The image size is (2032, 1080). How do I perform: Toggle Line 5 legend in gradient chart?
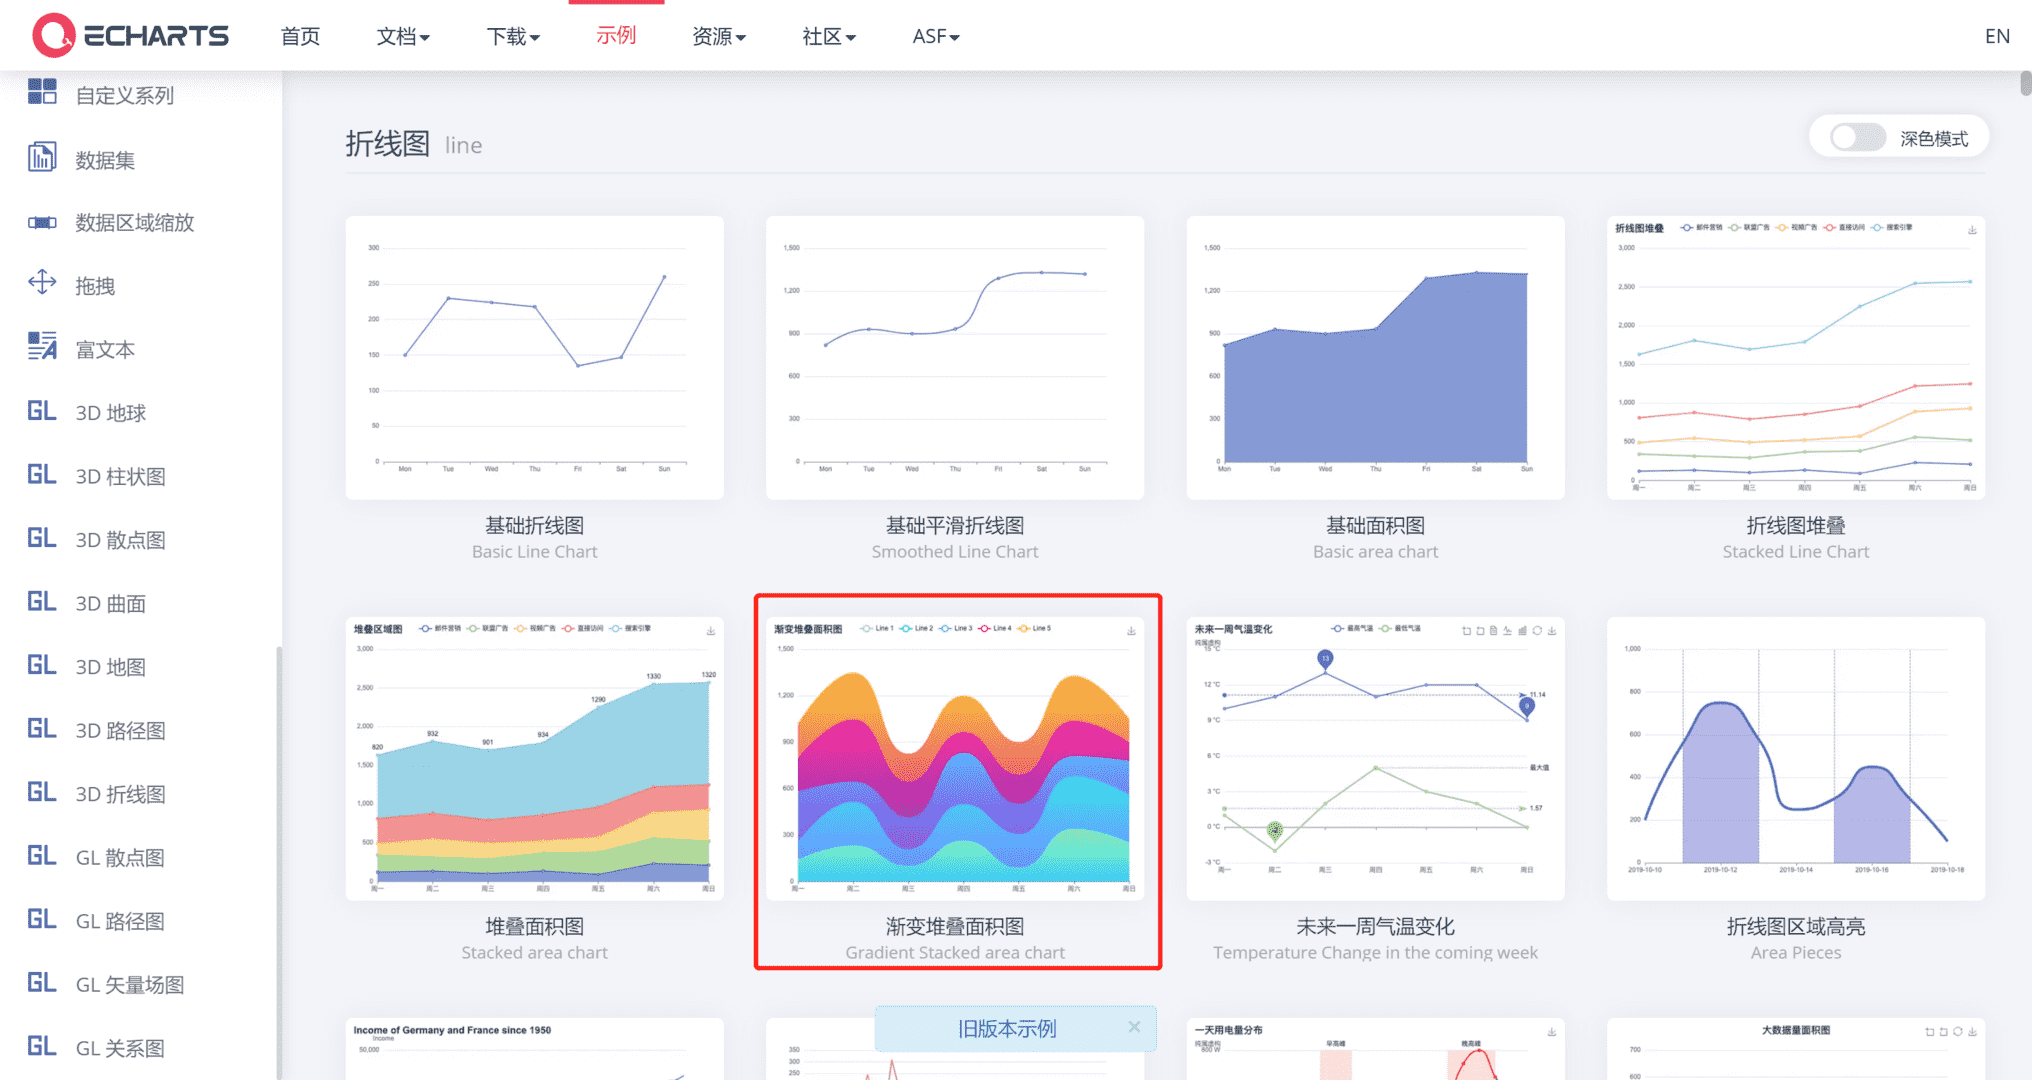pos(1035,629)
